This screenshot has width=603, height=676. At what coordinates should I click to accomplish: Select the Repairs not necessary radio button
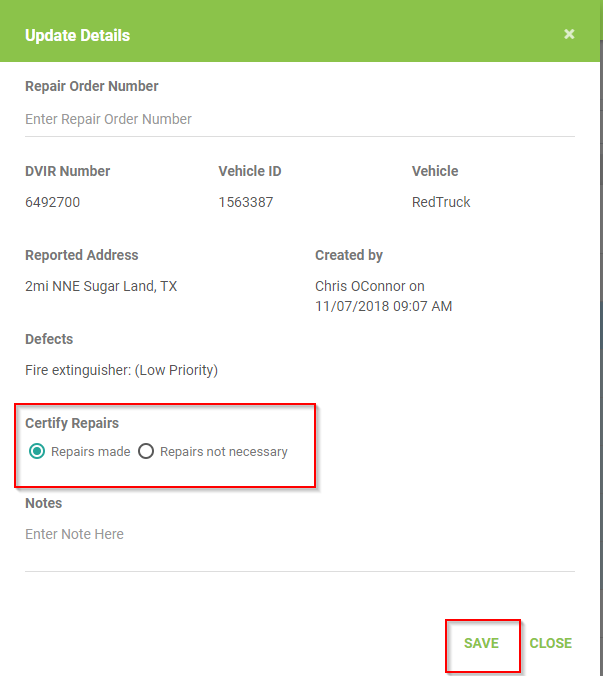click(146, 452)
